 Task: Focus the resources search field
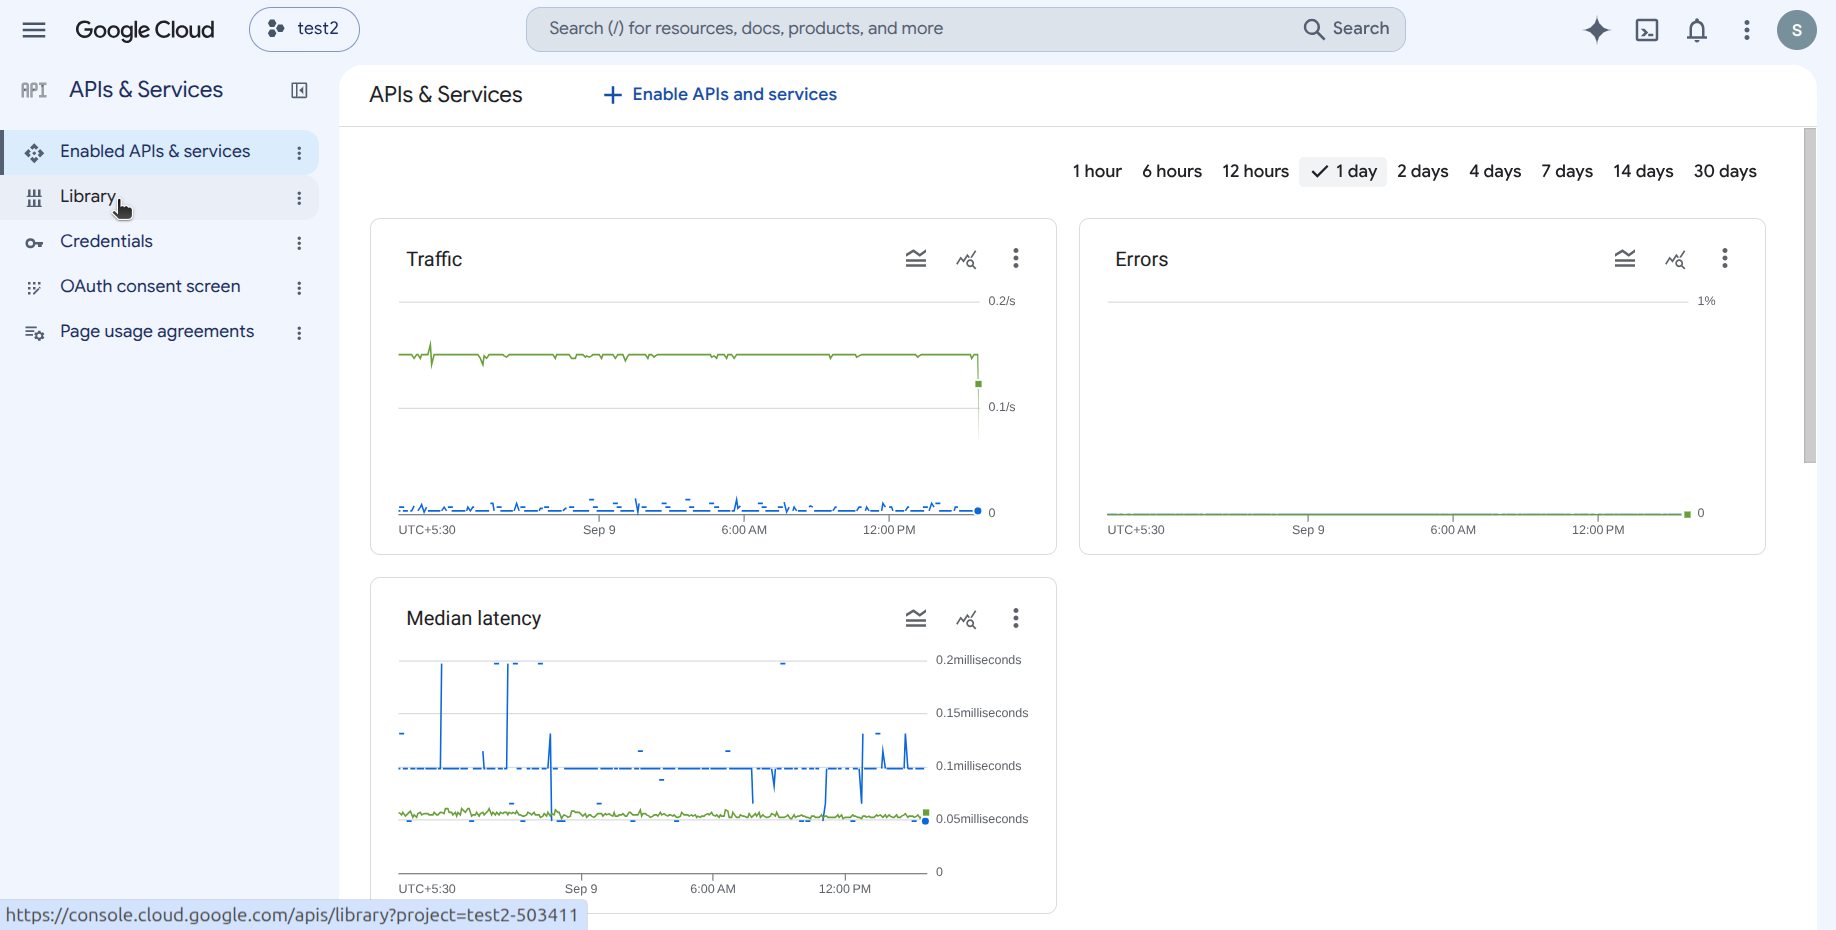click(965, 29)
